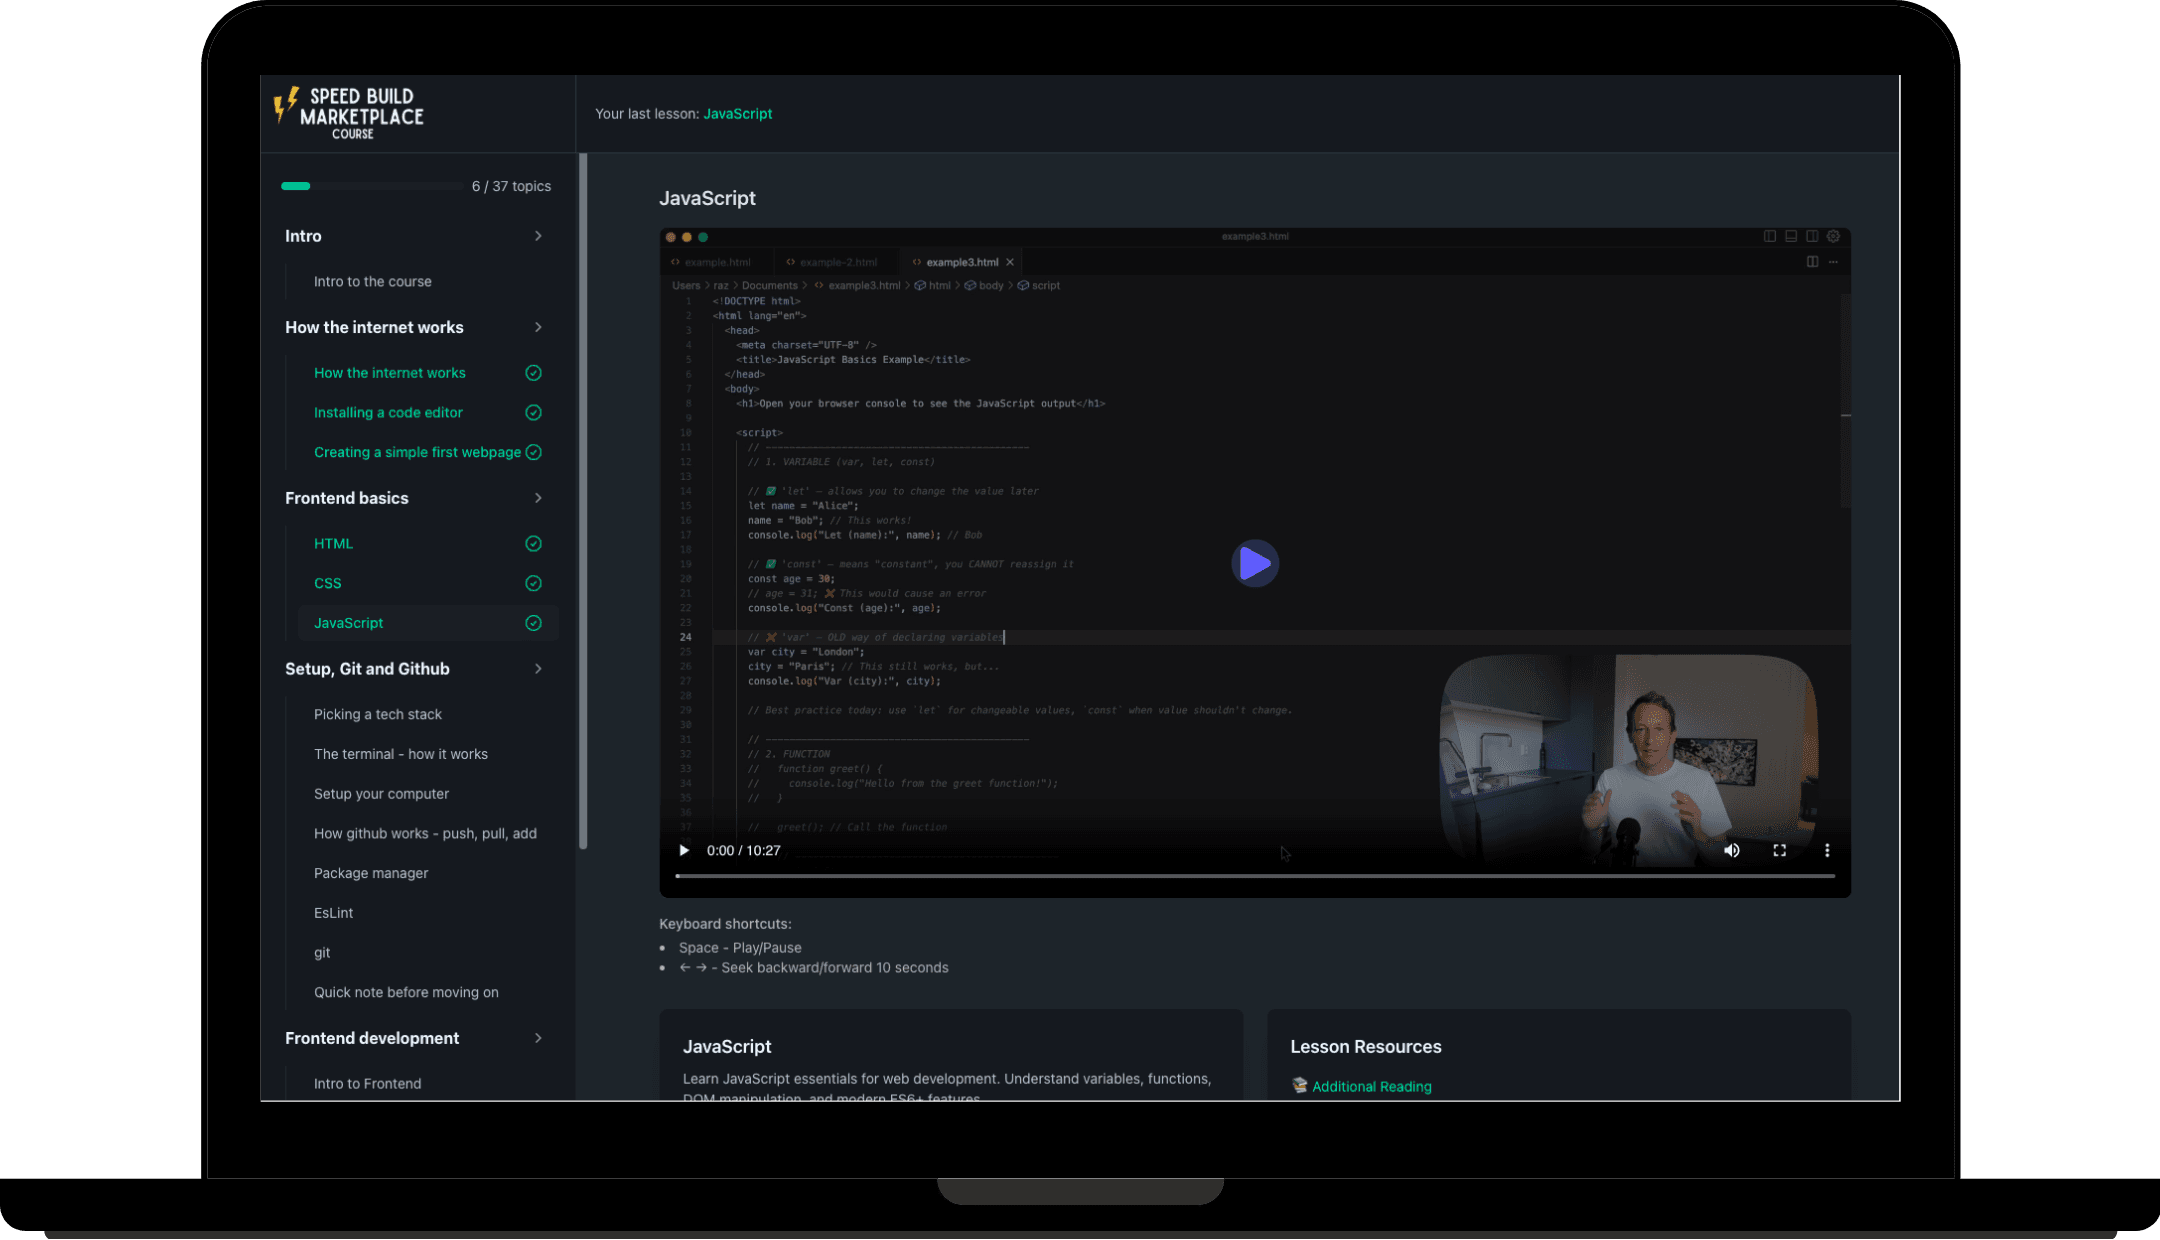This screenshot has width=2160, height=1240.
Task: Open Quick note before moving on lesson
Action: pos(406,993)
